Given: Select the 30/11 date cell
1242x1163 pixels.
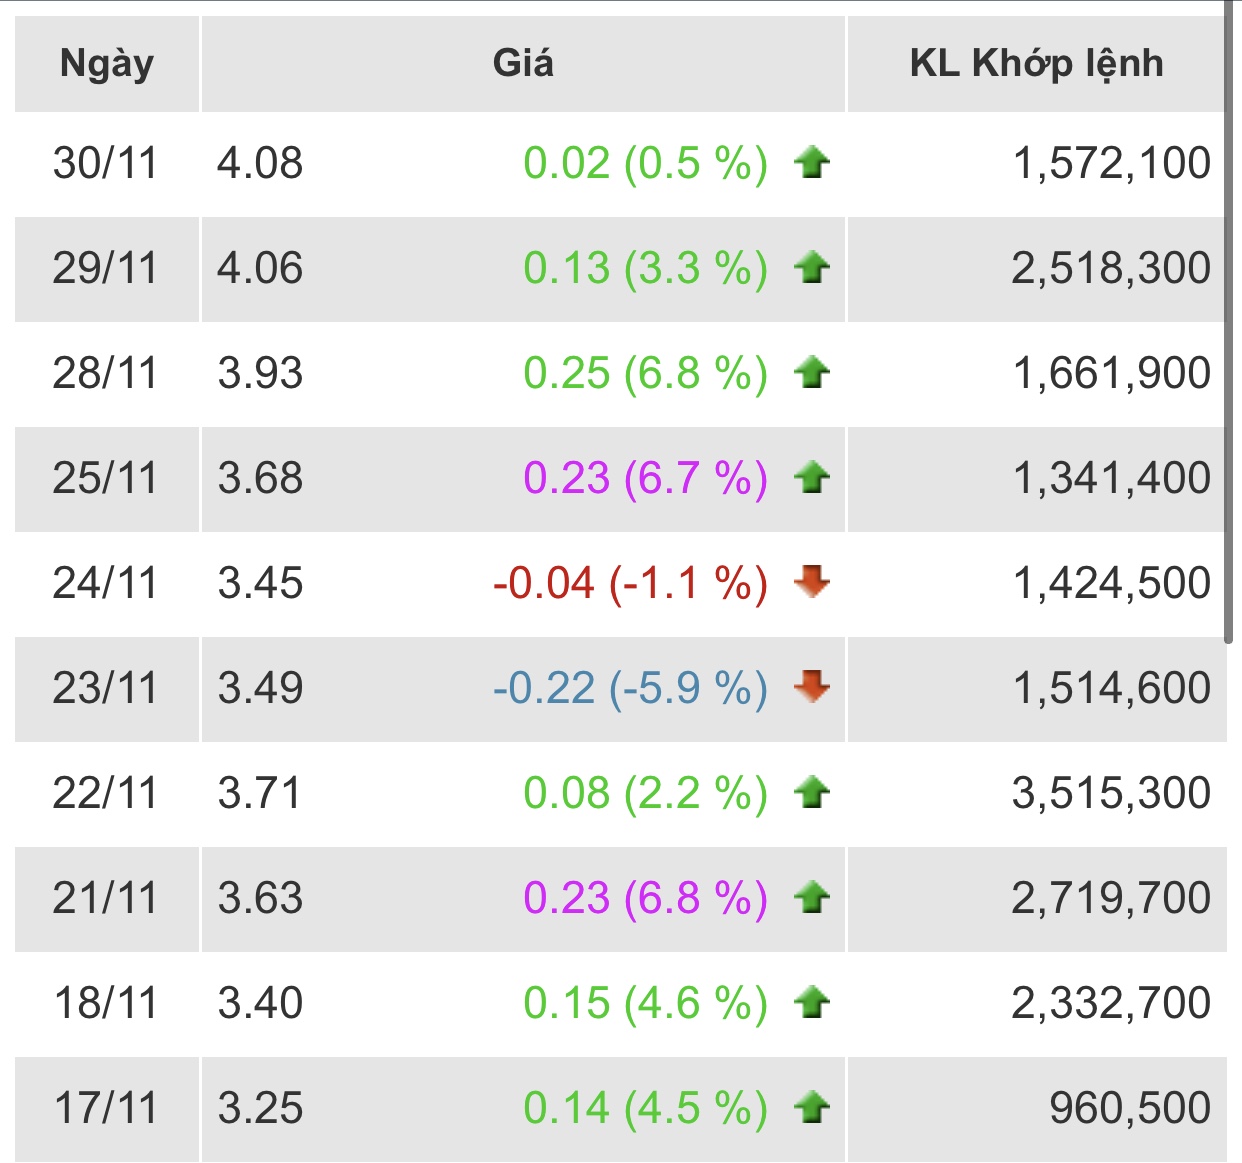Looking at the screenshot, I should [x=106, y=163].
